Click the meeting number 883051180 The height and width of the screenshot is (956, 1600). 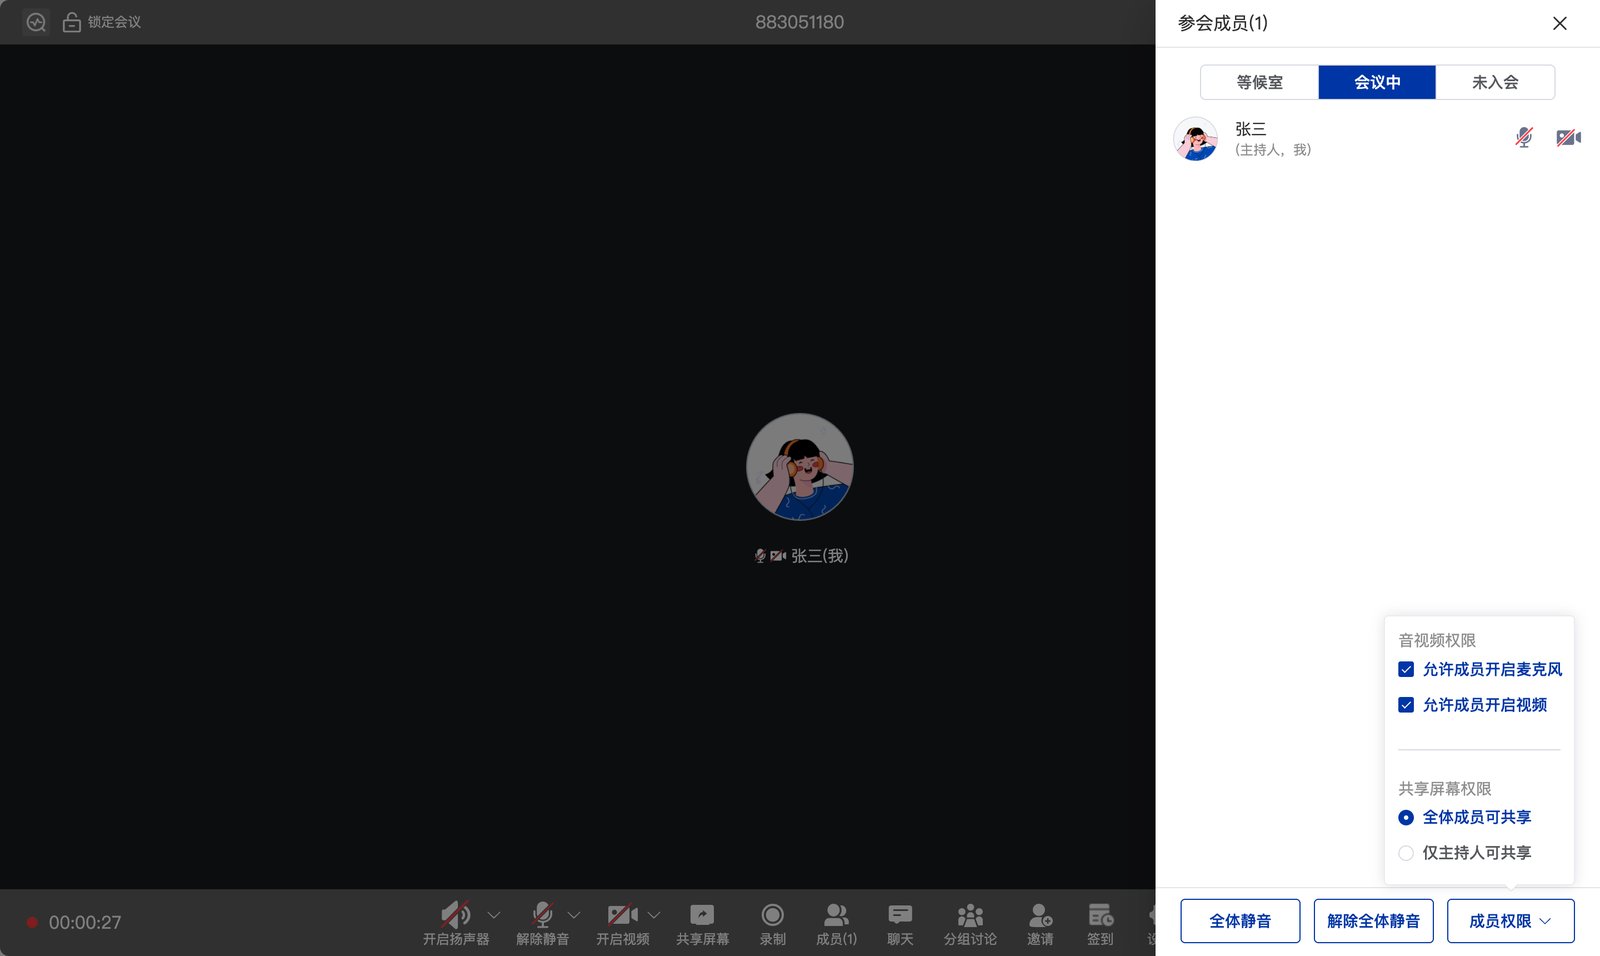[x=799, y=22]
